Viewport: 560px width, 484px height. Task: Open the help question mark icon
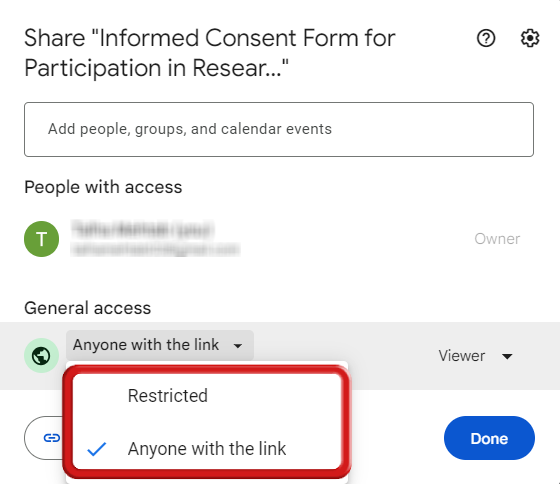coord(486,38)
